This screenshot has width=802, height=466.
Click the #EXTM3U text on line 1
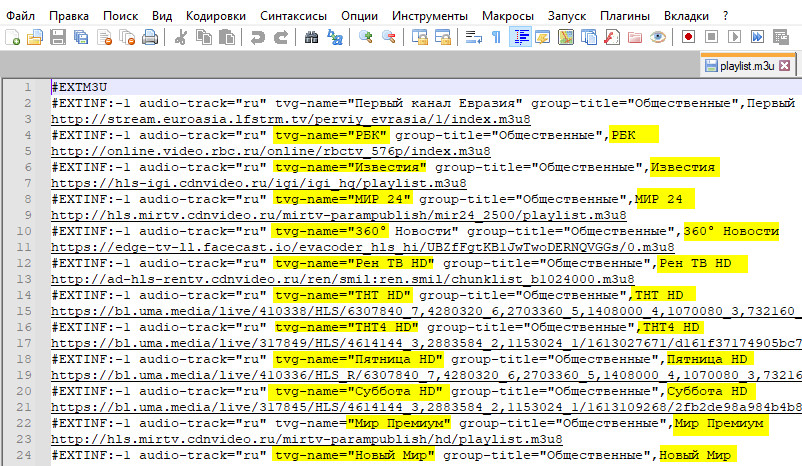click(x=79, y=87)
